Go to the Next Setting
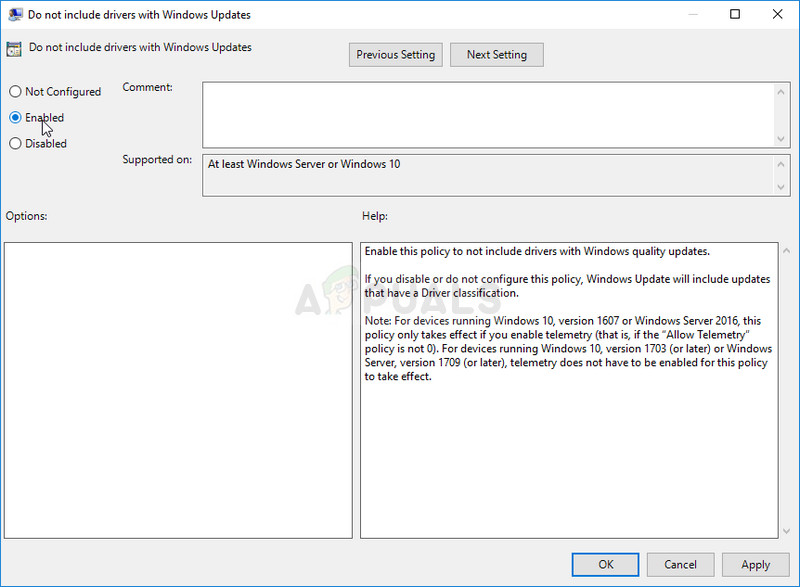800x587 pixels. click(x=496, y=55)
